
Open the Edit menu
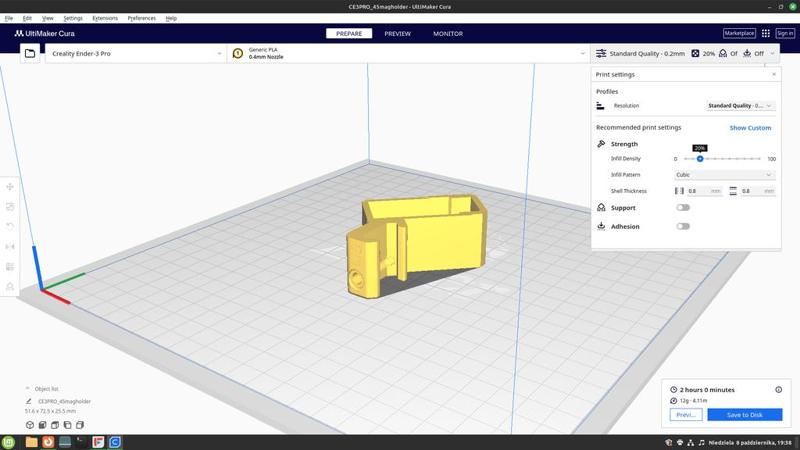(27, 18)
